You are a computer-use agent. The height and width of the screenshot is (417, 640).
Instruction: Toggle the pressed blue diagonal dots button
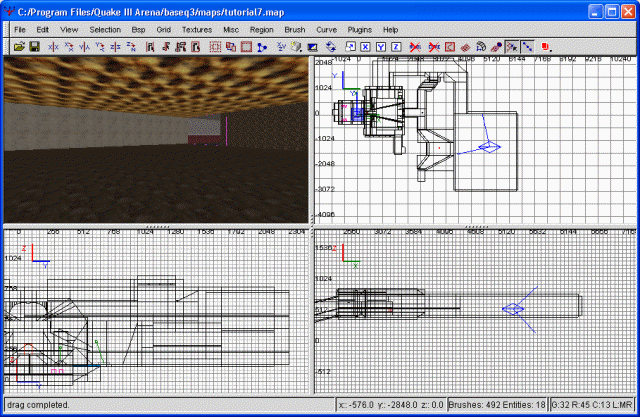[x=527, y=47]
